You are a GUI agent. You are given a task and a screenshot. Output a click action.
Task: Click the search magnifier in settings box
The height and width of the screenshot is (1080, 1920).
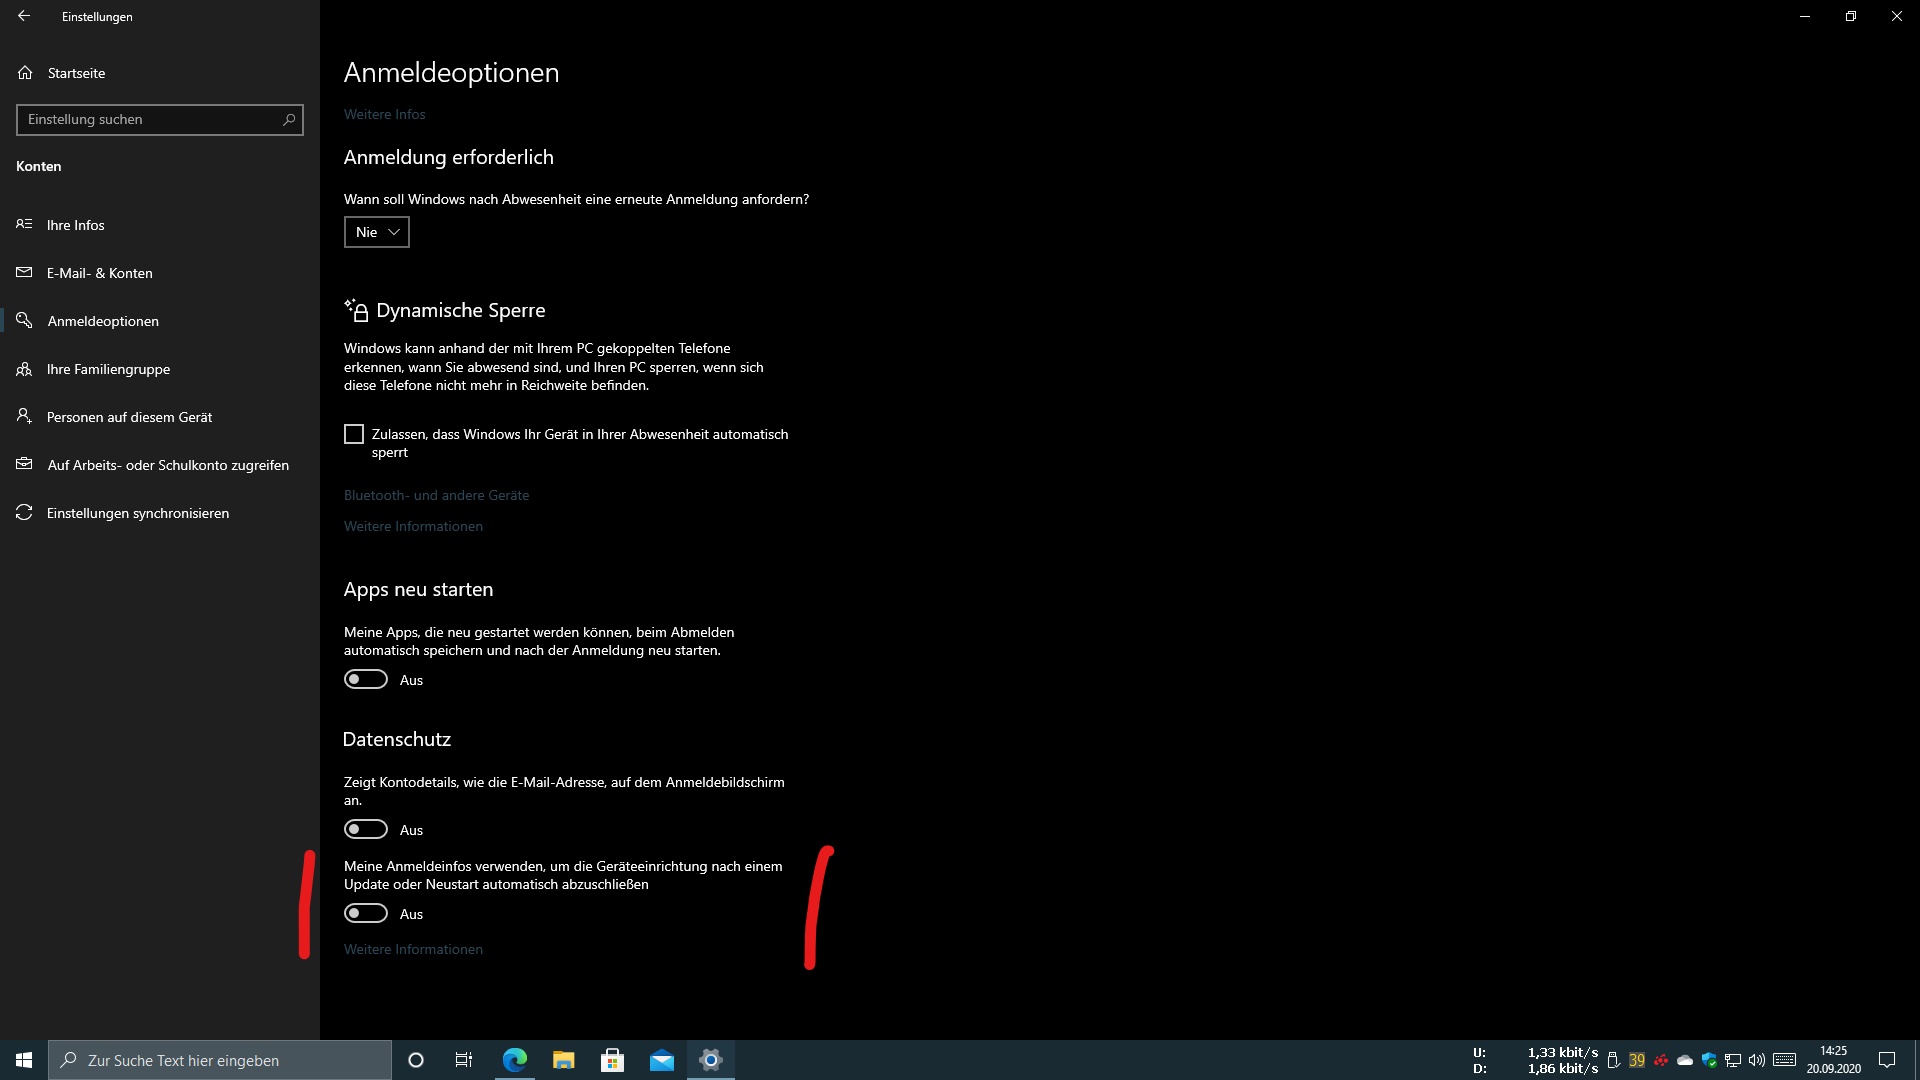tap(289, 120)
